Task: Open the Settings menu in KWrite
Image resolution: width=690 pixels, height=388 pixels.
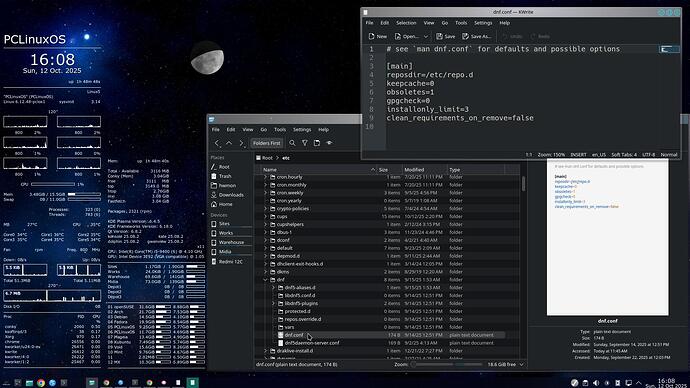Action: [483, 23]
